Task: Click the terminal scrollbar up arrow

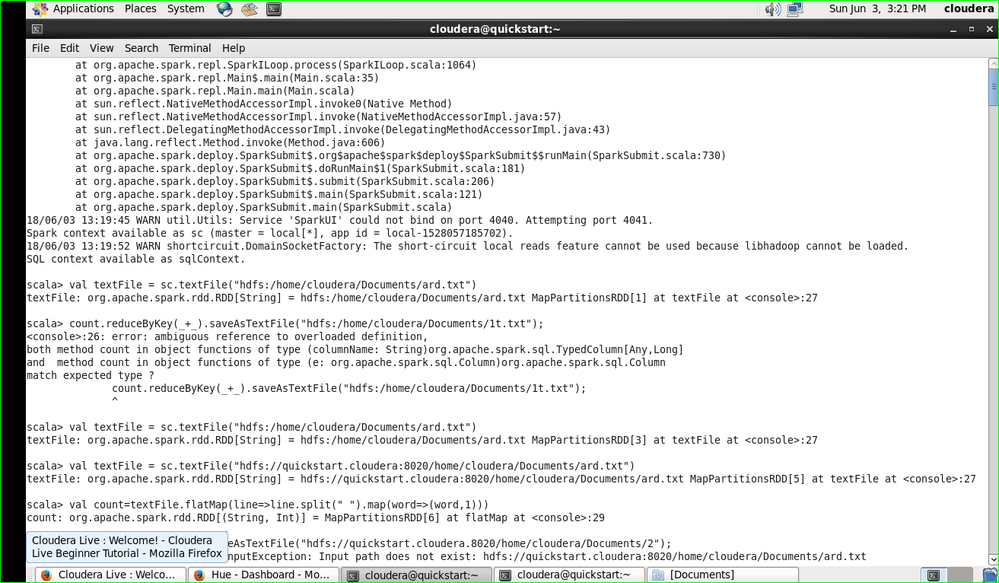Action: click(x=993, y=64)
